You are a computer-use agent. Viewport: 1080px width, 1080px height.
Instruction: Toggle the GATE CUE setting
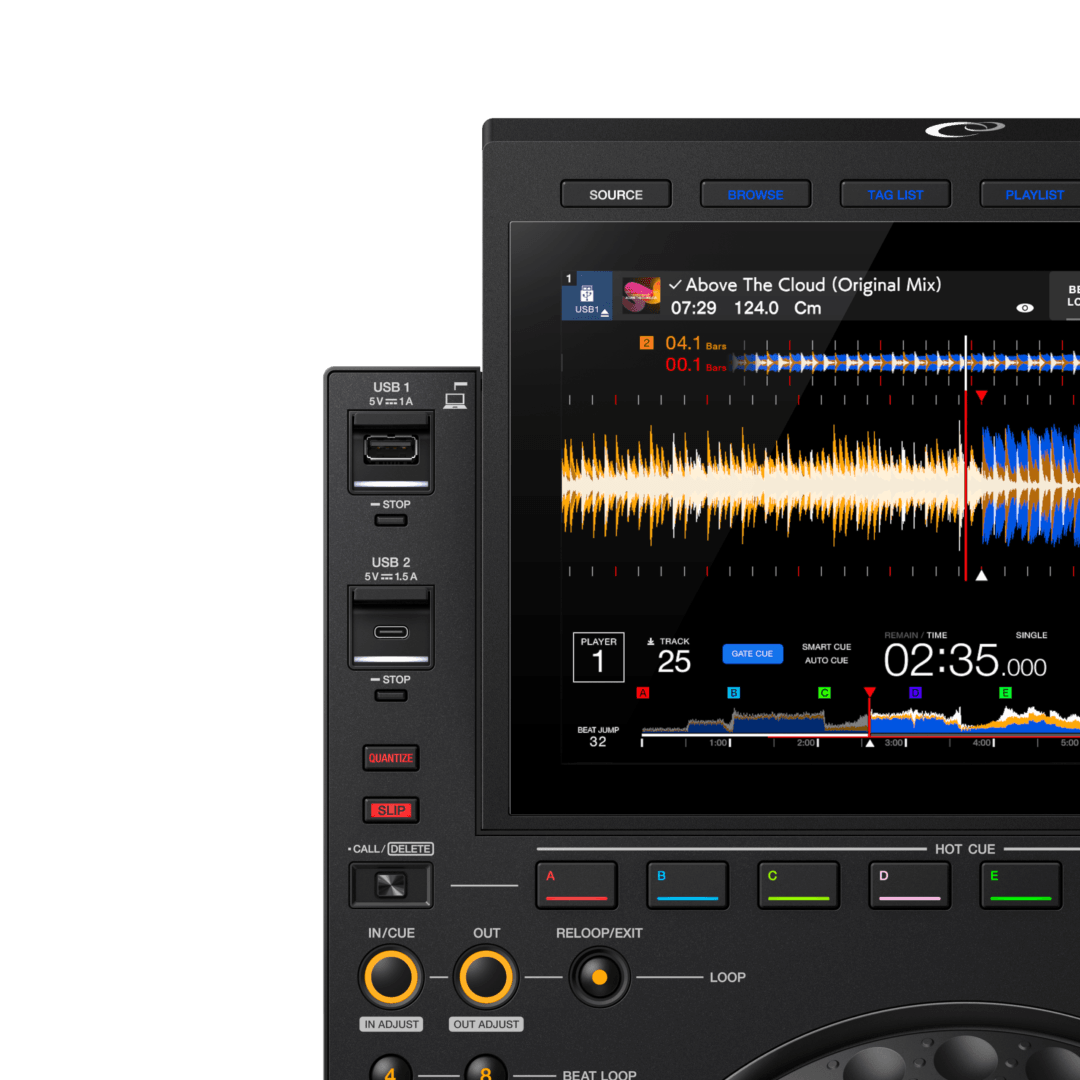pos(752,653)
